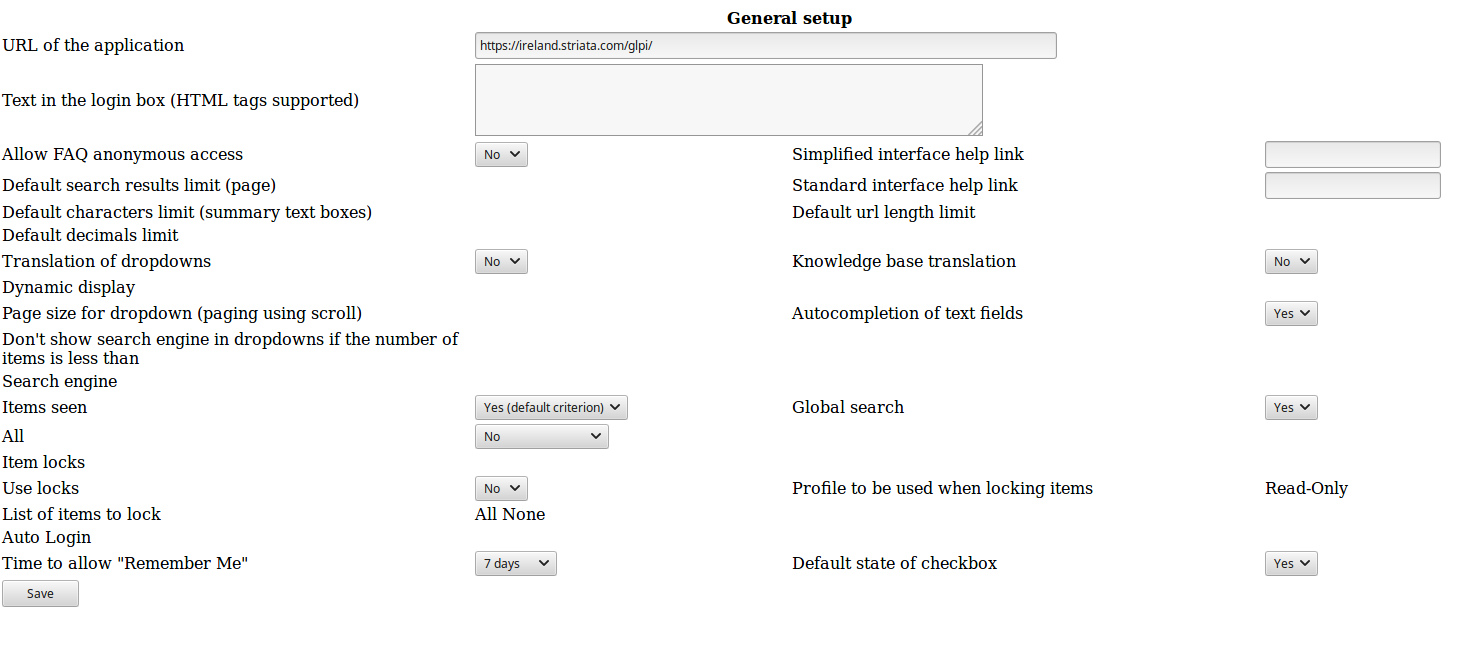Click the General setup page heading
This screenshot has width=1459, height=671.
[789, 17]
